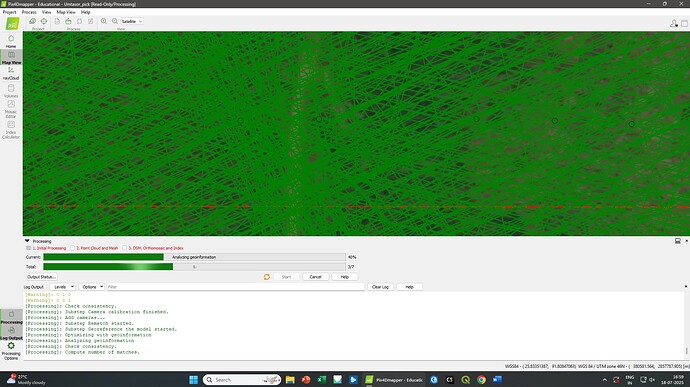The height and width of the screenshot is (387, 690).
Task: Open the Help menu
Action: (85, 12)
